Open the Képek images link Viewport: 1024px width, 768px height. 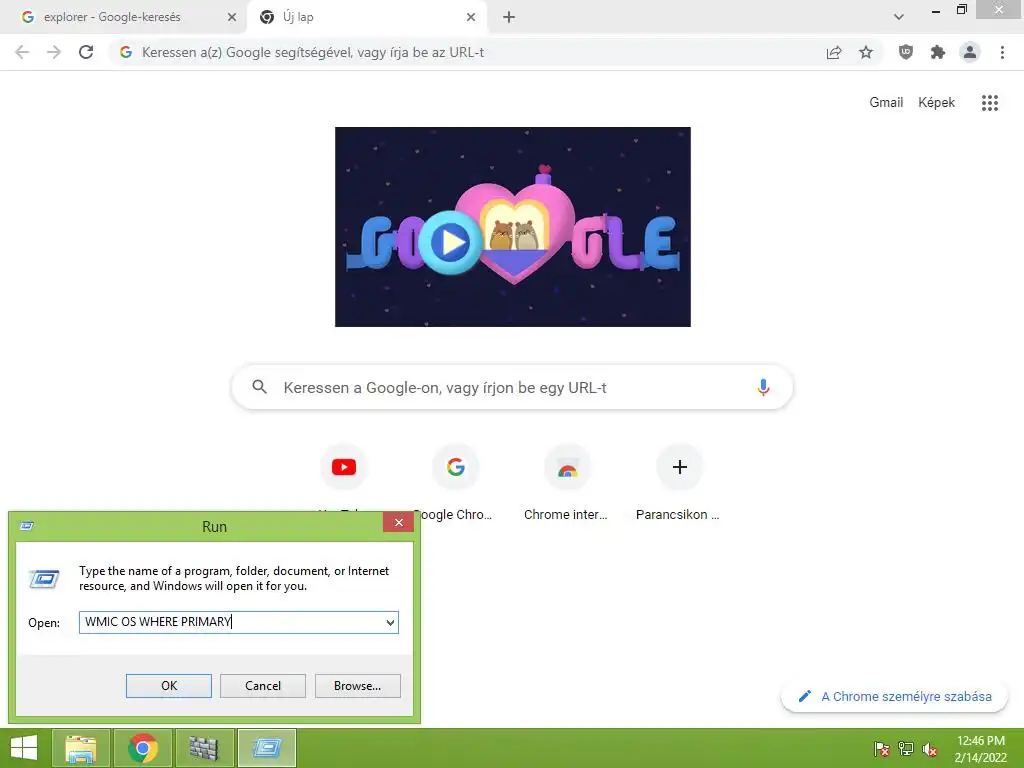click(x=936, y=103)
